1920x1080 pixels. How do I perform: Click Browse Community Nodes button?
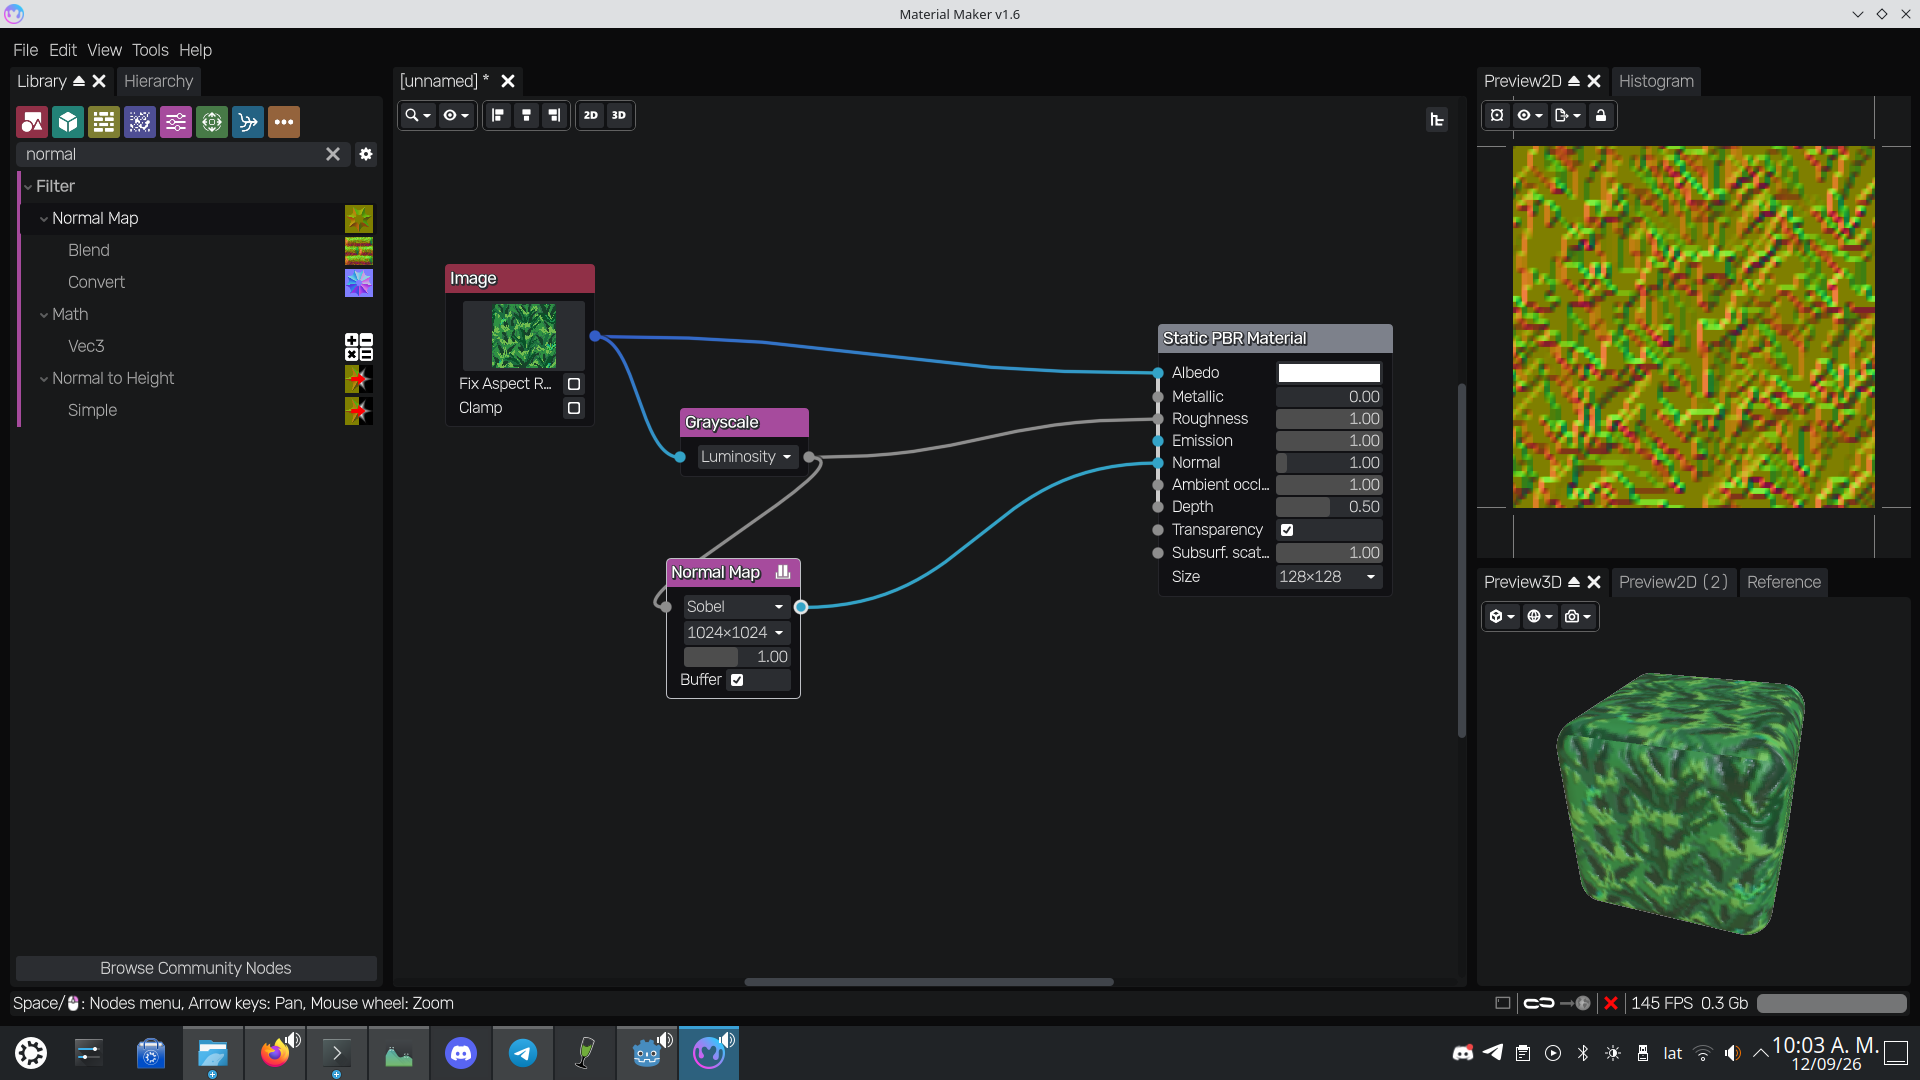tap(196, 968)
